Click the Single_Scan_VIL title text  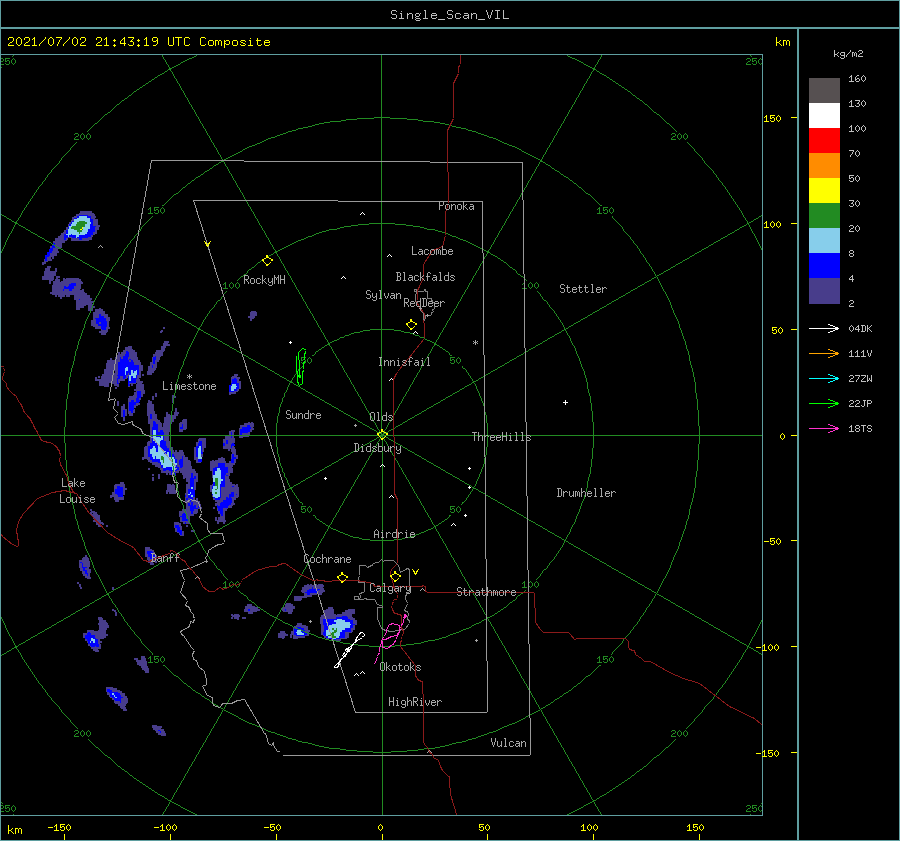click(x=449, y=15)
